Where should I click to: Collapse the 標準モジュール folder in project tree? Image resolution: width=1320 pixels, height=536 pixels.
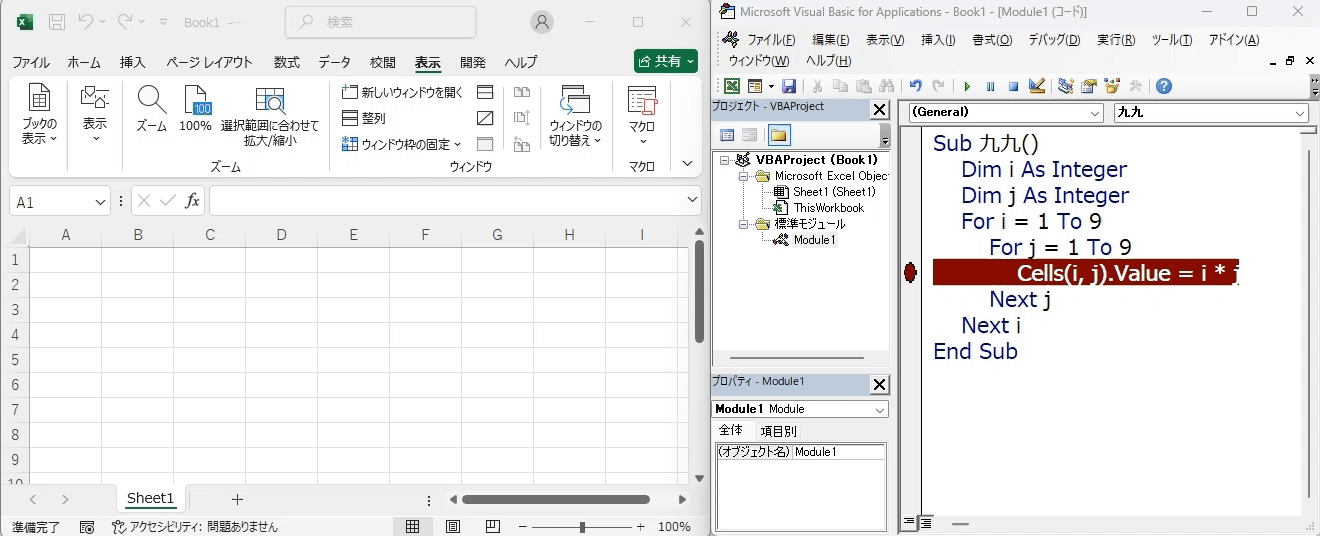coord(744,224)
